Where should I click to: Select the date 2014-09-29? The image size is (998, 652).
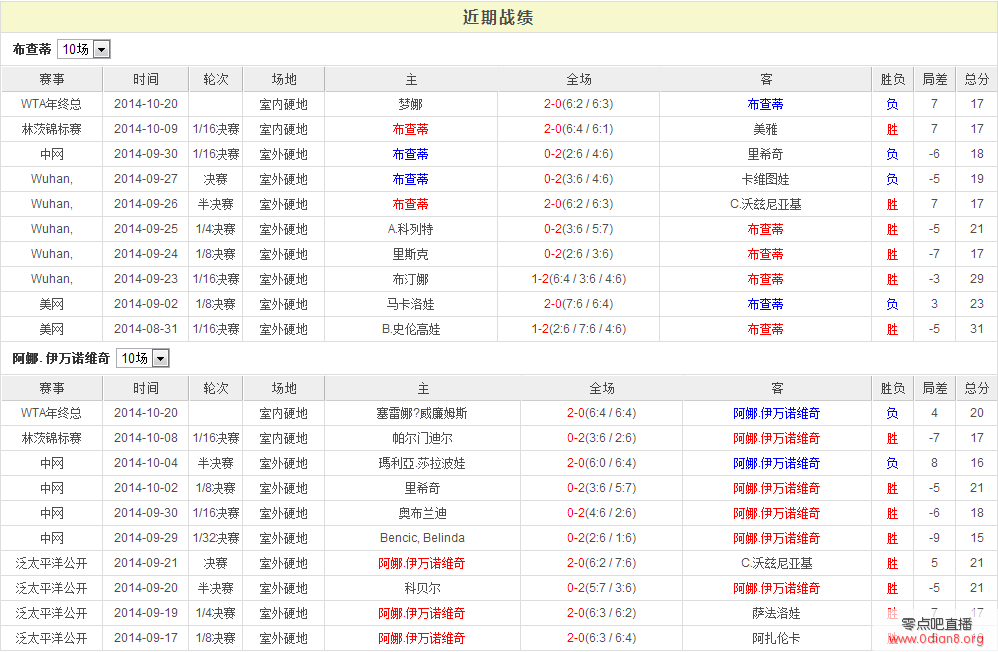click(146, 538)
